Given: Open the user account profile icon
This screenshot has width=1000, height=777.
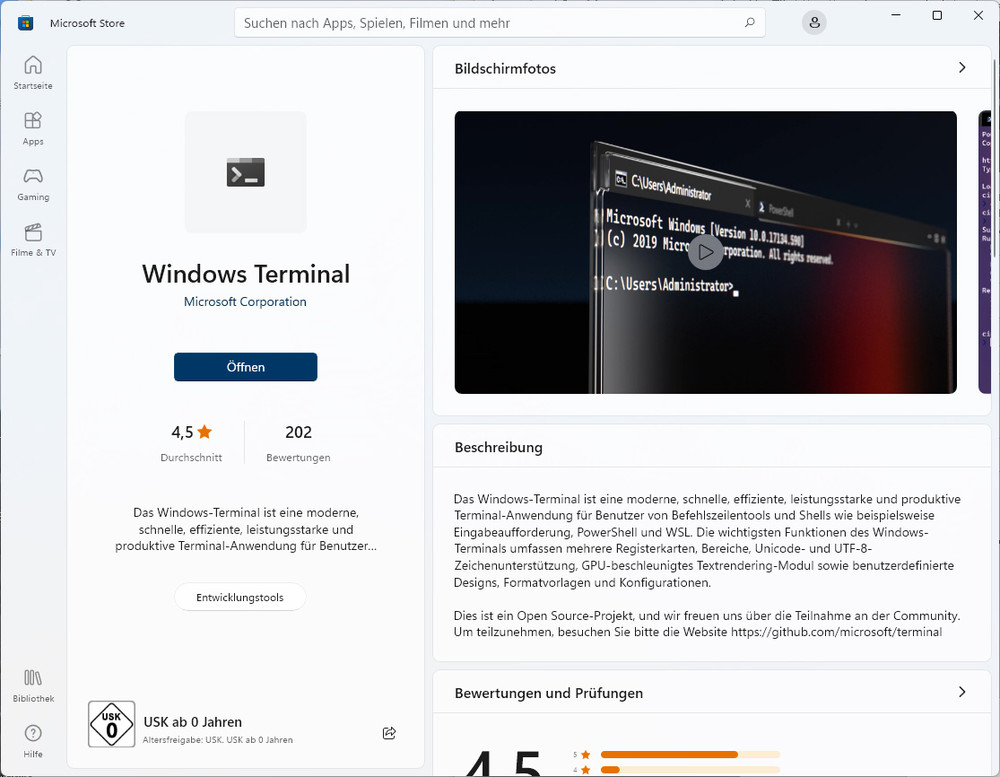Looking at the screenshot, I should coord(814,23).
